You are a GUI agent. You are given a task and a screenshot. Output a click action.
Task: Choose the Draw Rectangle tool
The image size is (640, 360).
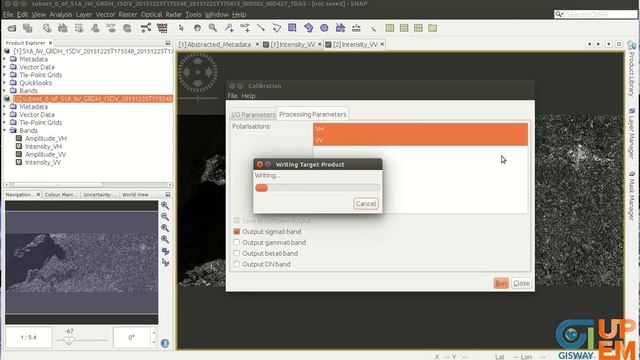[x=292, y=28]
